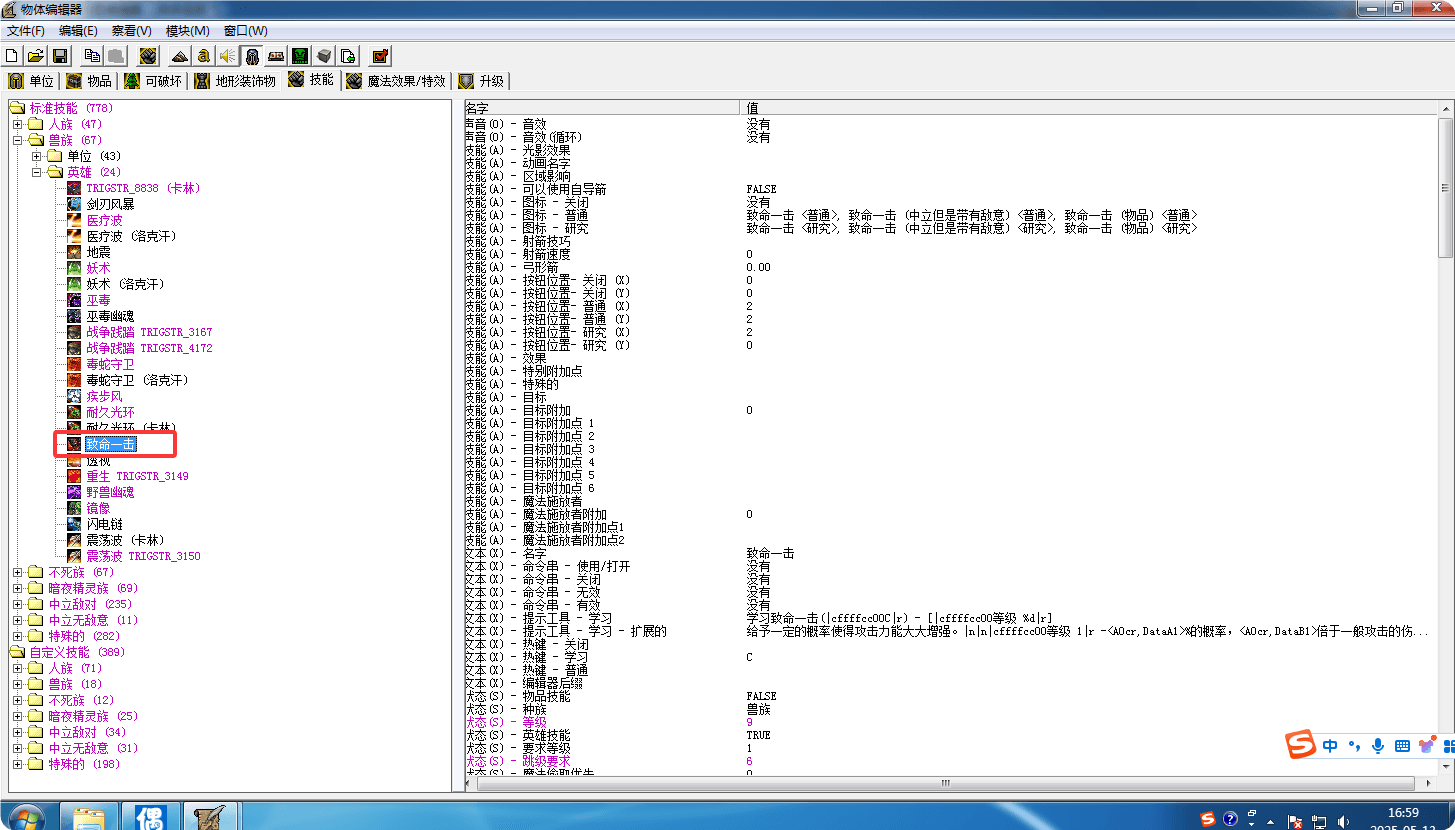Open the 文件(F) menu

(23, 31)
